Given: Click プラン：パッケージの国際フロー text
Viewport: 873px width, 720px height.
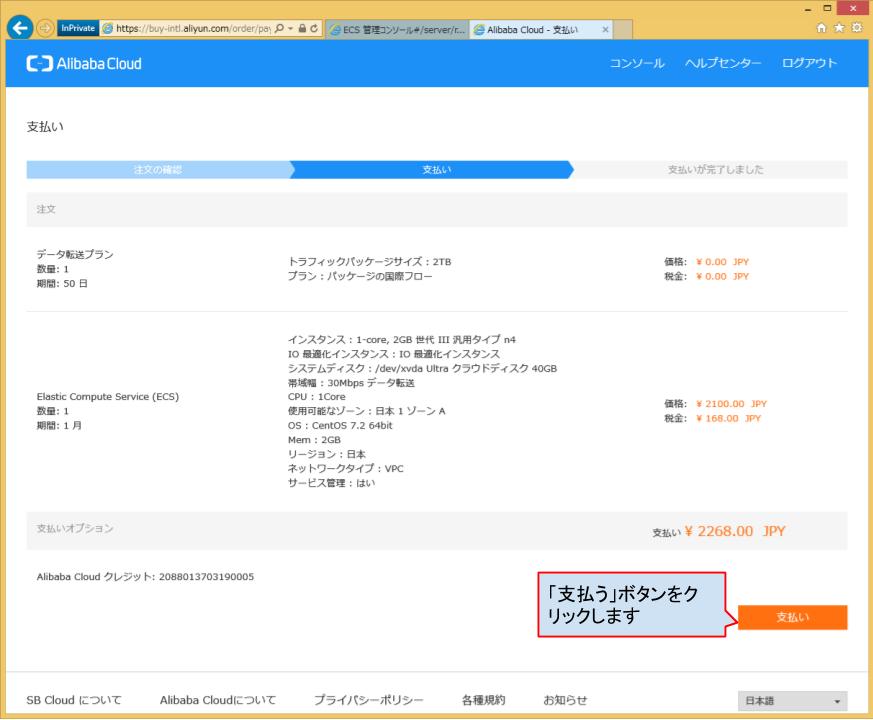Looking at the screenshot, I should [360, 276].
